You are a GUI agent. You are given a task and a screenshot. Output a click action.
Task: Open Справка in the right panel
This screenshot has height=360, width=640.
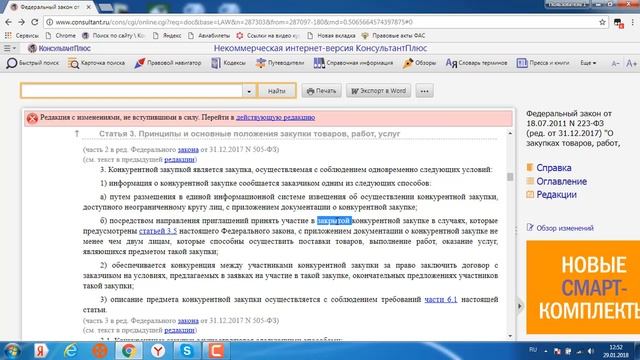click(x=549, y=168)
